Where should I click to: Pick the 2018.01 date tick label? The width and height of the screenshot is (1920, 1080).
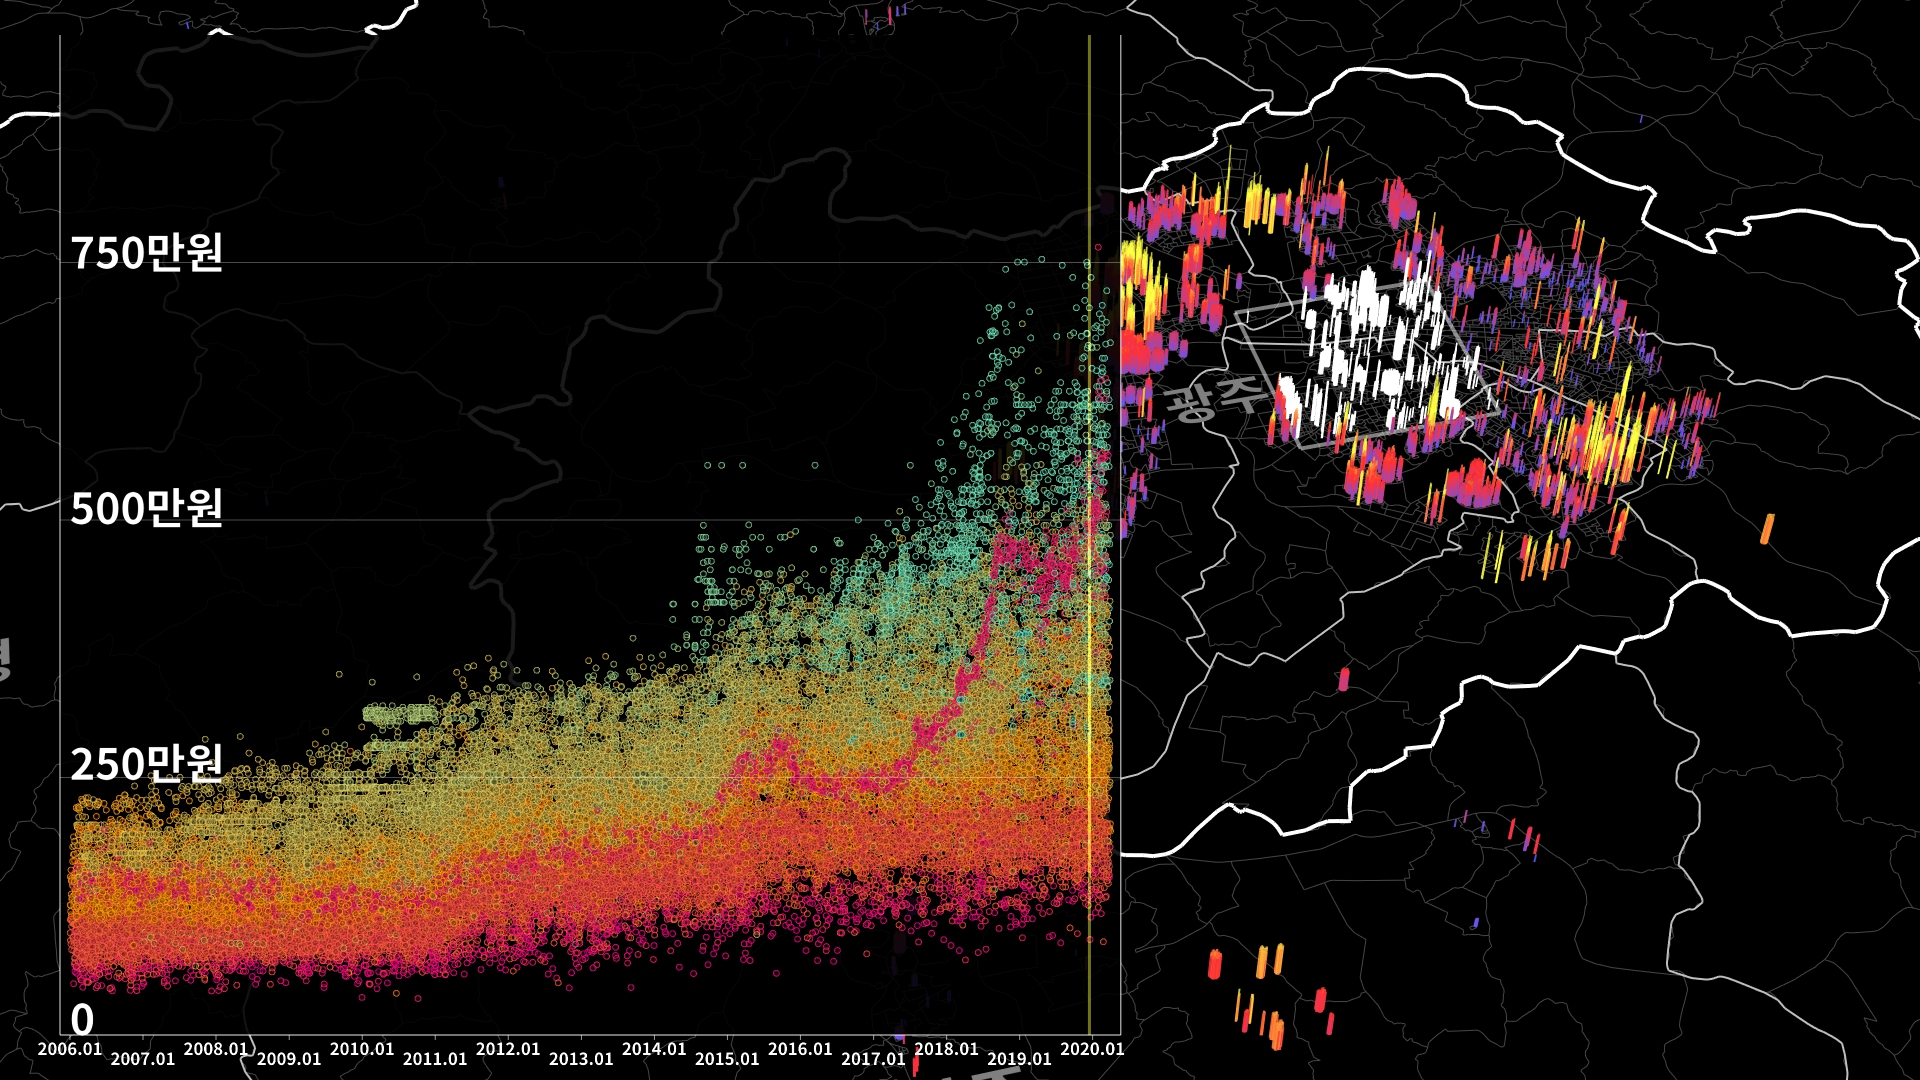pyautogui.click(x=946, y=1049)
